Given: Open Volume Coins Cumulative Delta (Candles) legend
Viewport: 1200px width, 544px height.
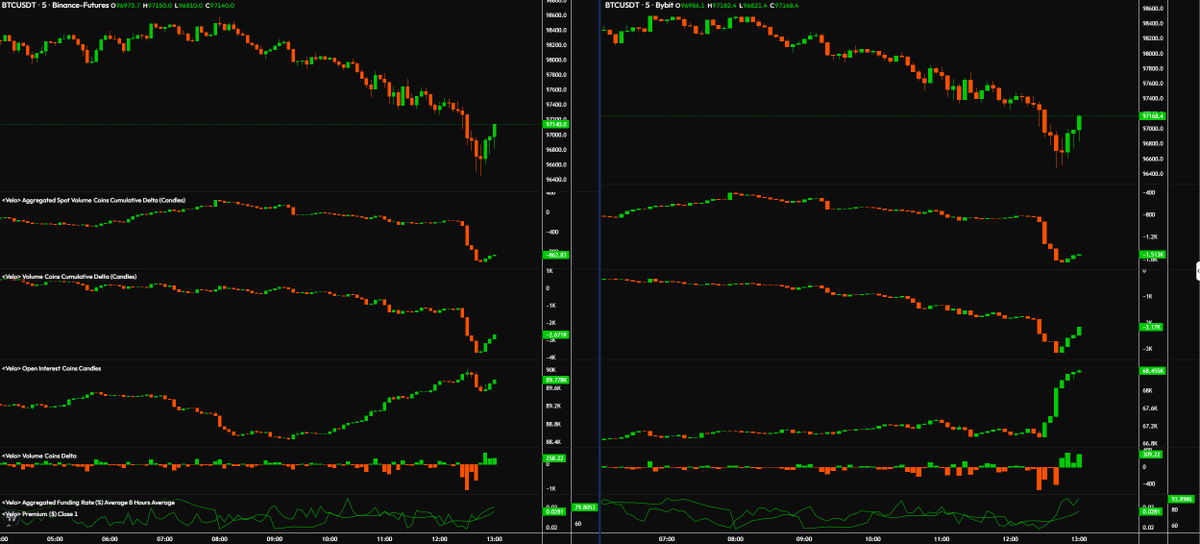Looking at the screenshot, I should [69, 276].
